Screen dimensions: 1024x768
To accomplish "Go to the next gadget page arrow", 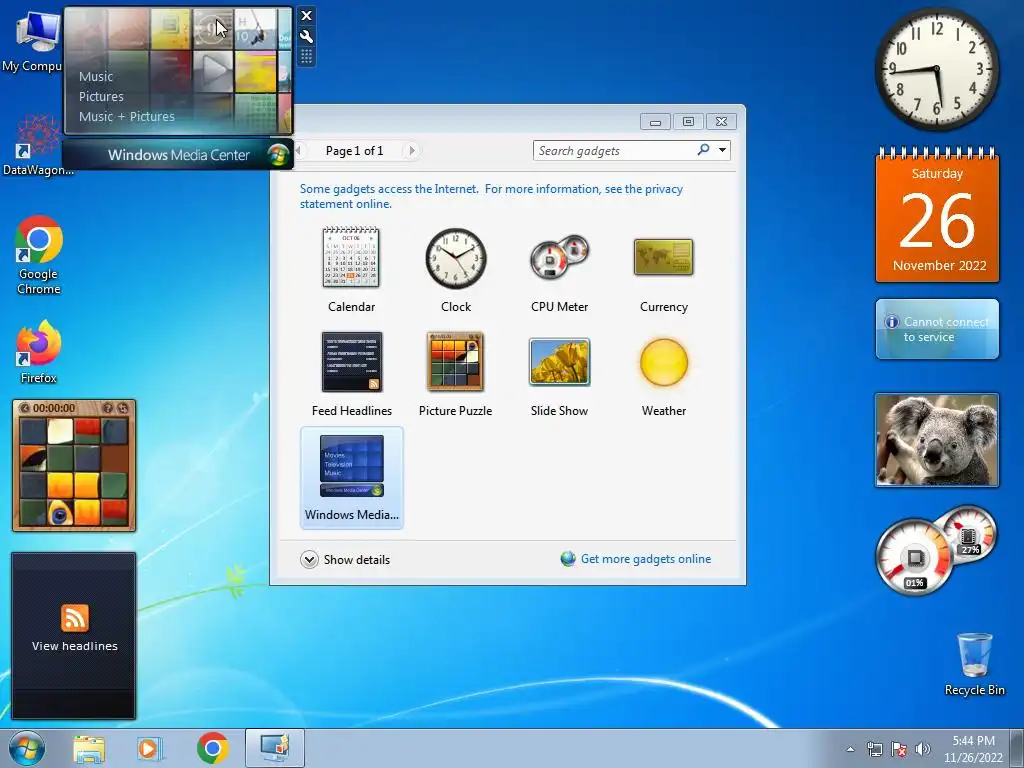I will tap(411, 151).
